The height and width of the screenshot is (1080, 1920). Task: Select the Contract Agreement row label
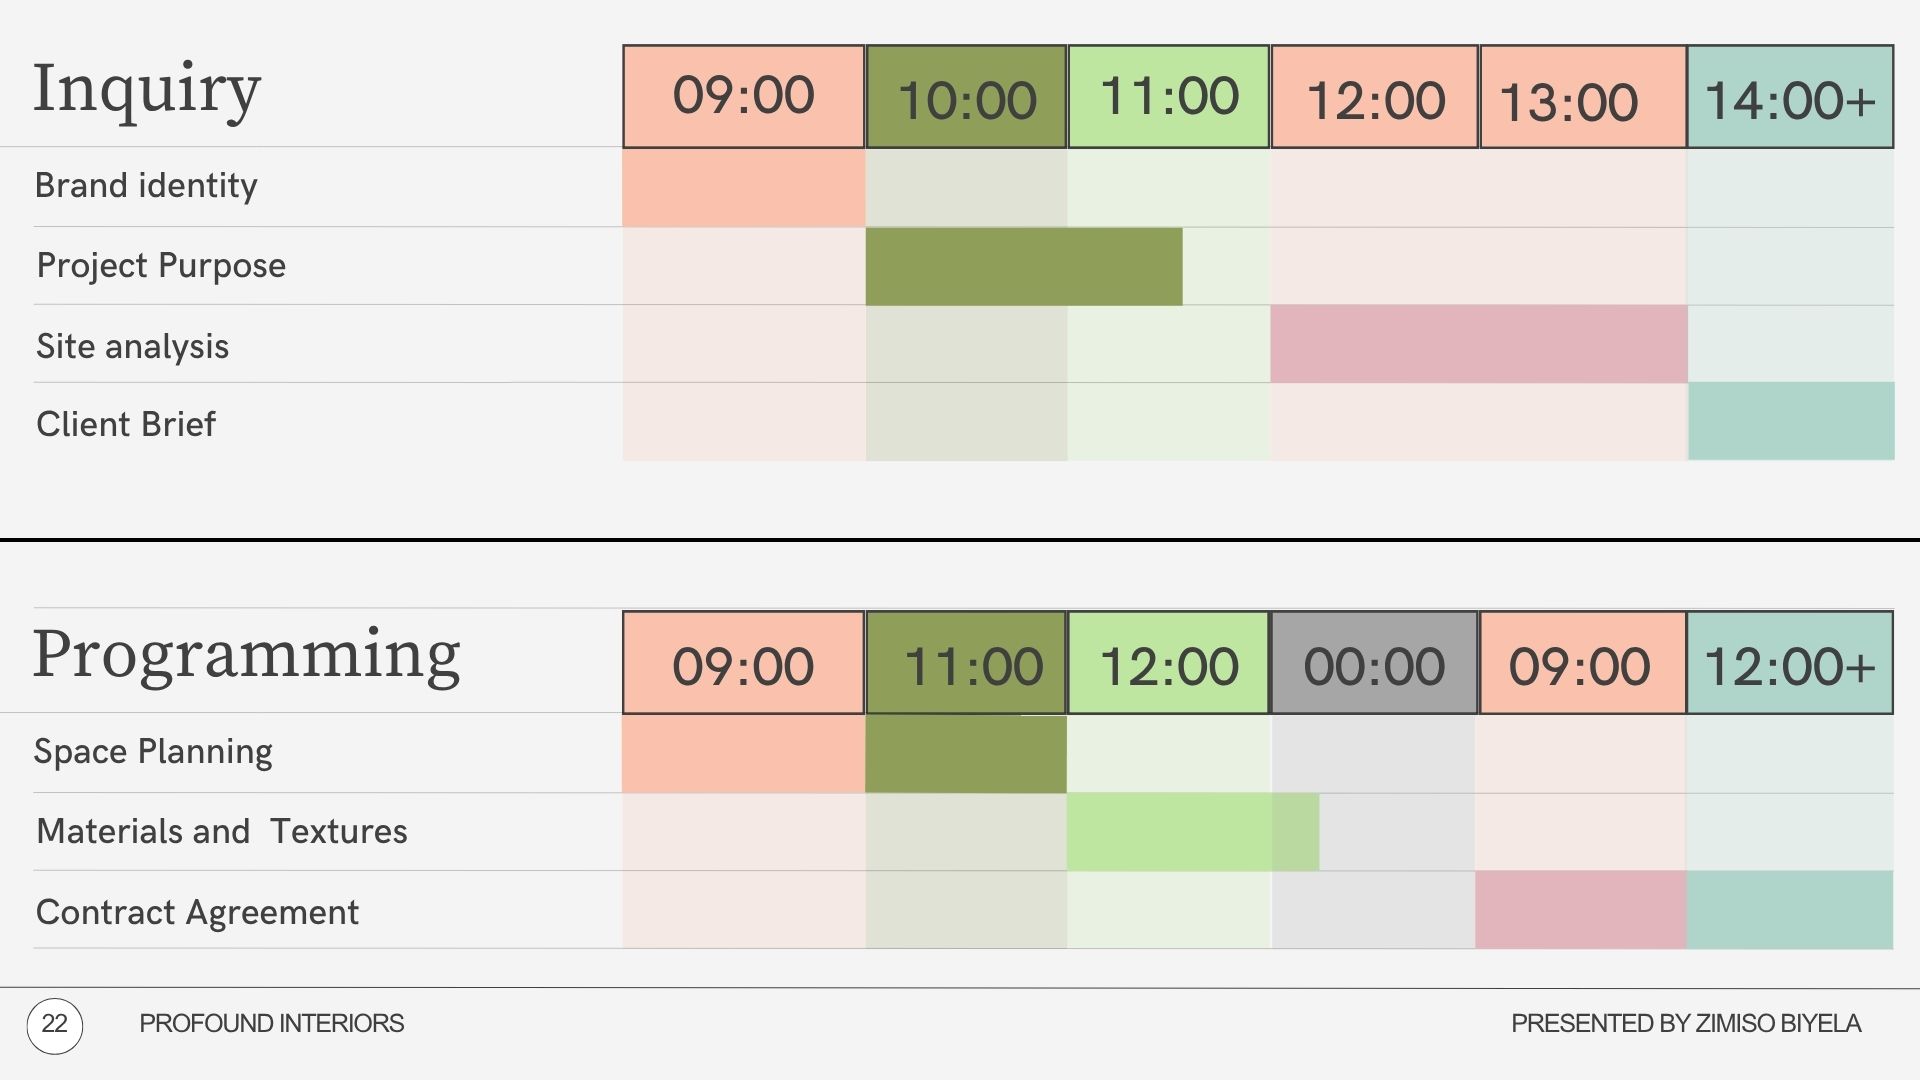click(197, 912)
